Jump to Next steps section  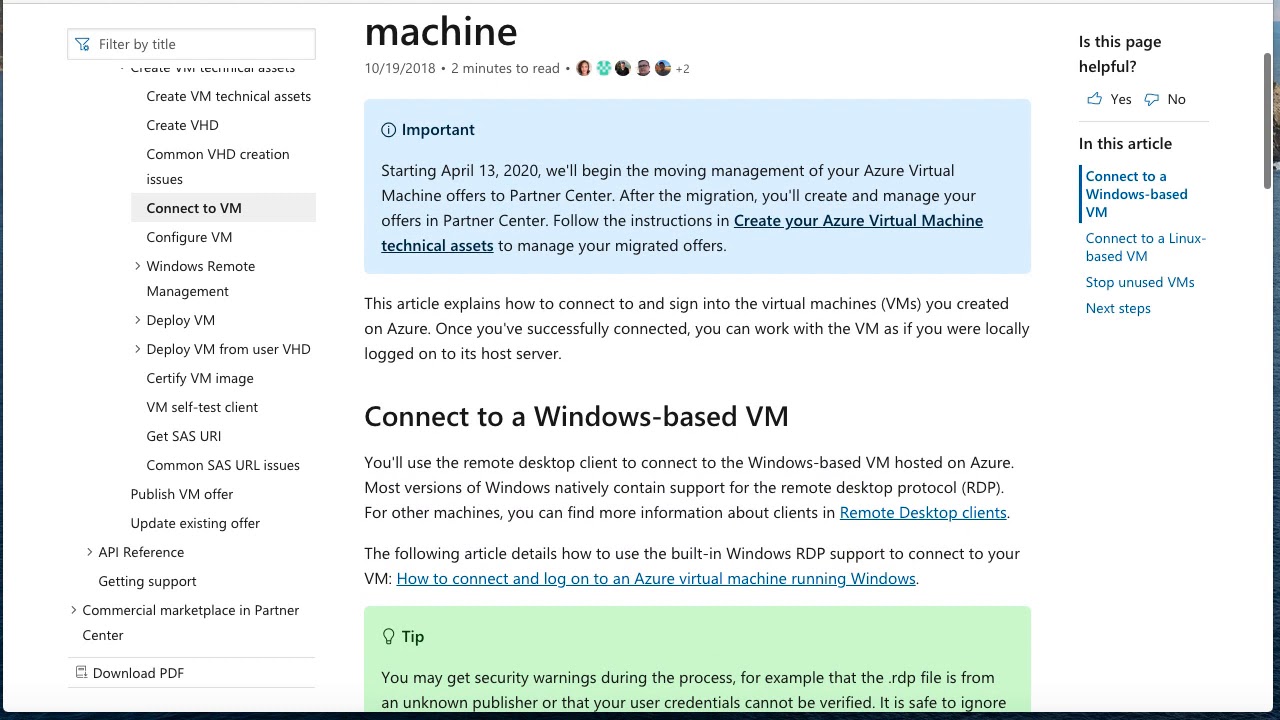tap(1118, 308)
